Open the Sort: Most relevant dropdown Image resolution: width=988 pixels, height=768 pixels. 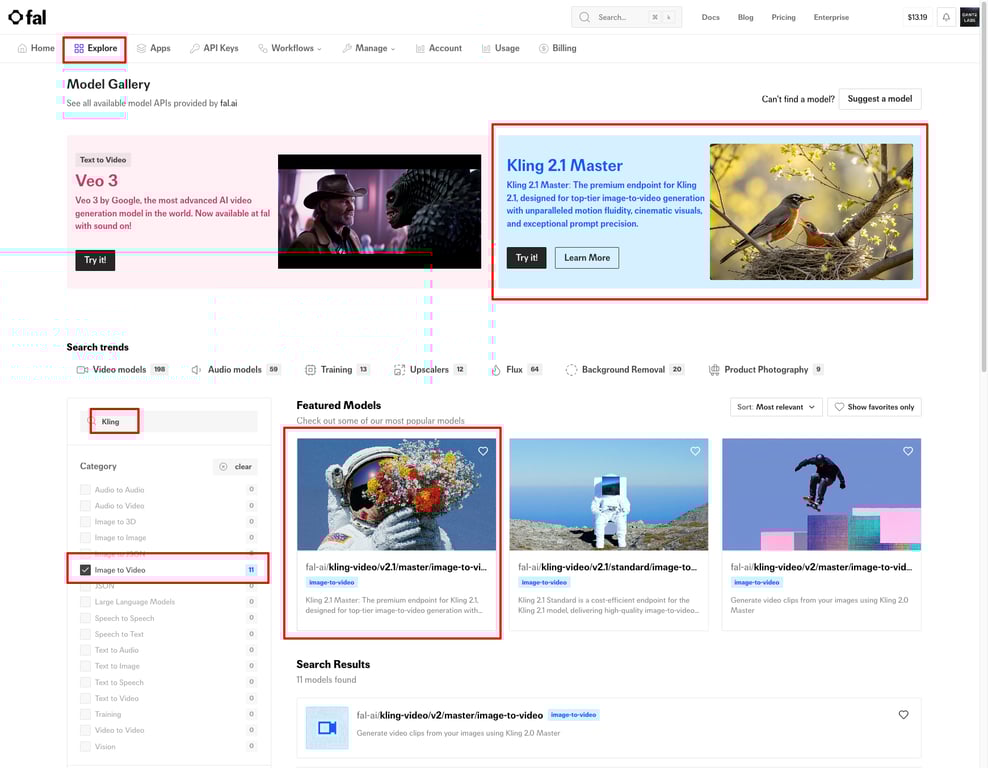776,407
